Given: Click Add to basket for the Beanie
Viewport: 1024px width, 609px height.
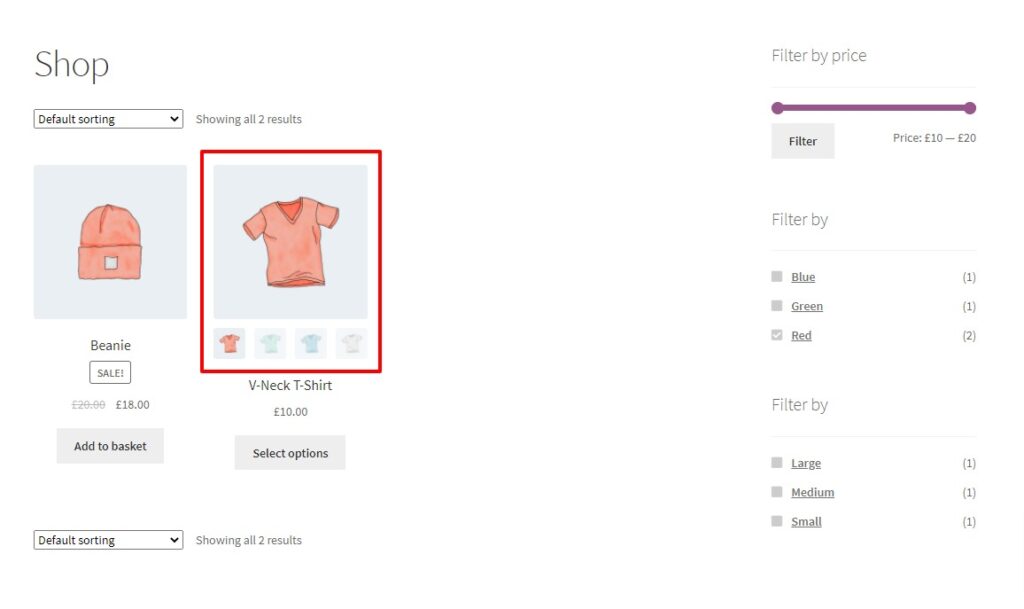Looking at the screenshot, I should 110,446.
